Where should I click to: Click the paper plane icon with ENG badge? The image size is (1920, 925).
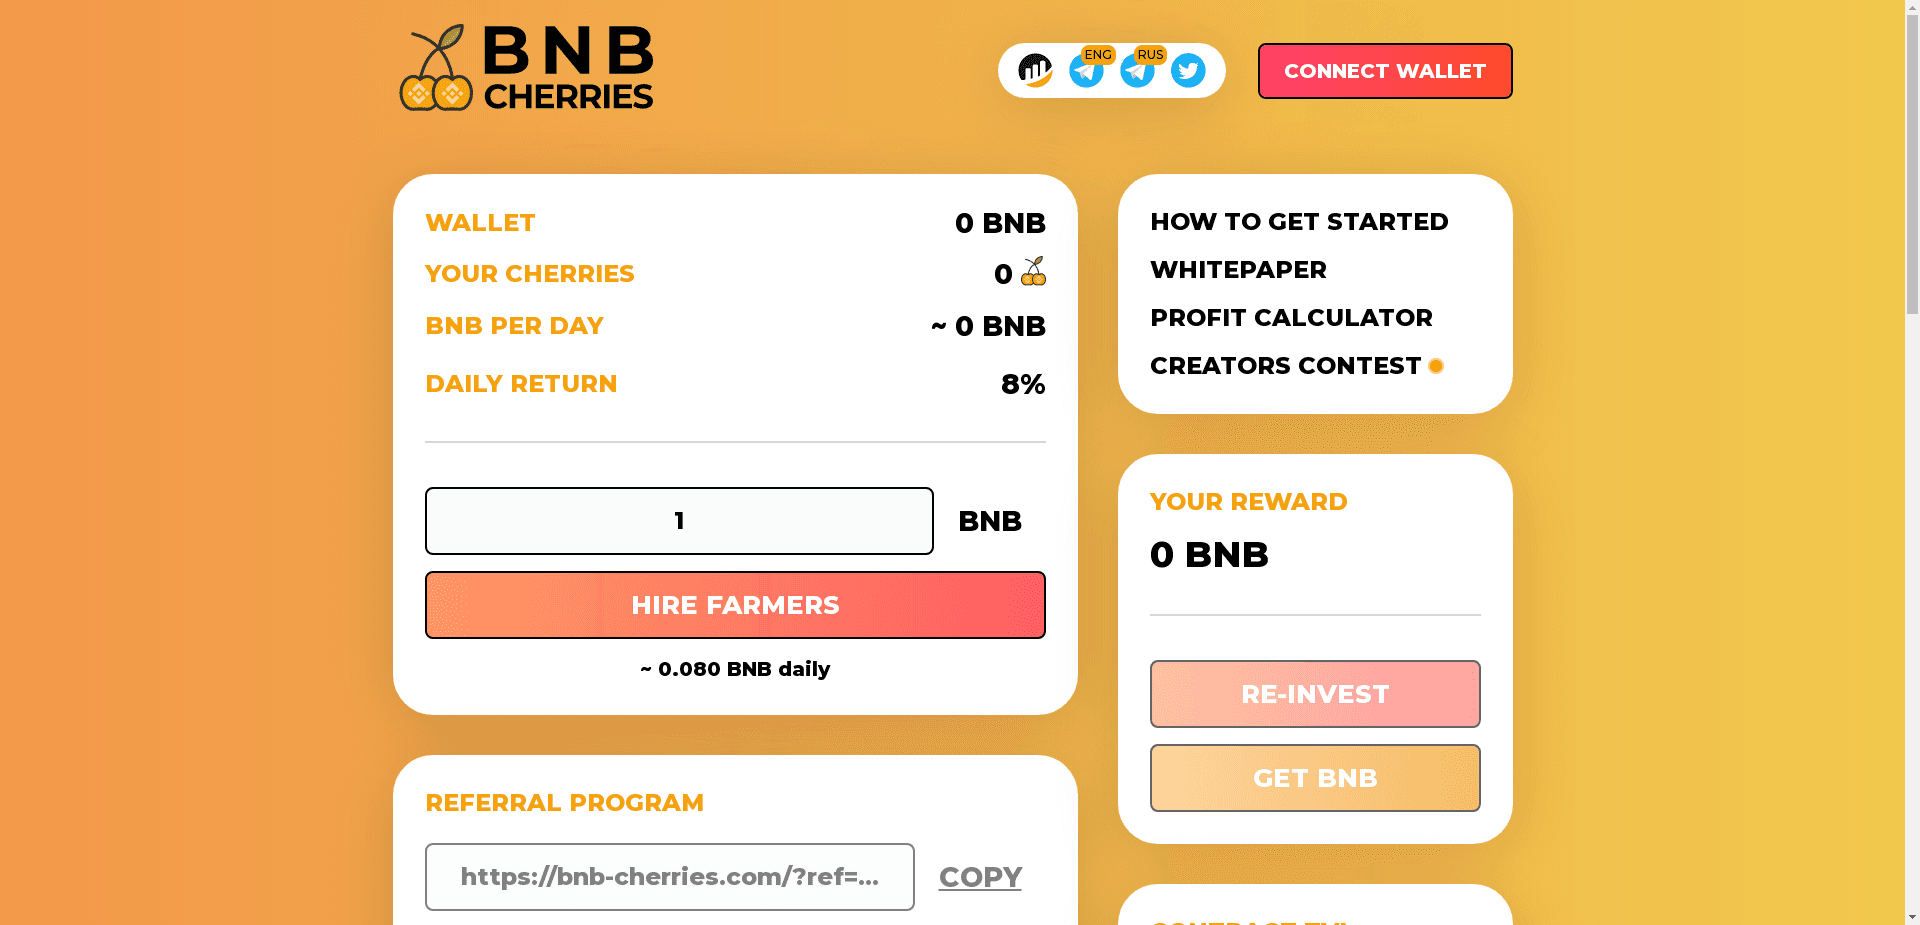(1087, 71)
